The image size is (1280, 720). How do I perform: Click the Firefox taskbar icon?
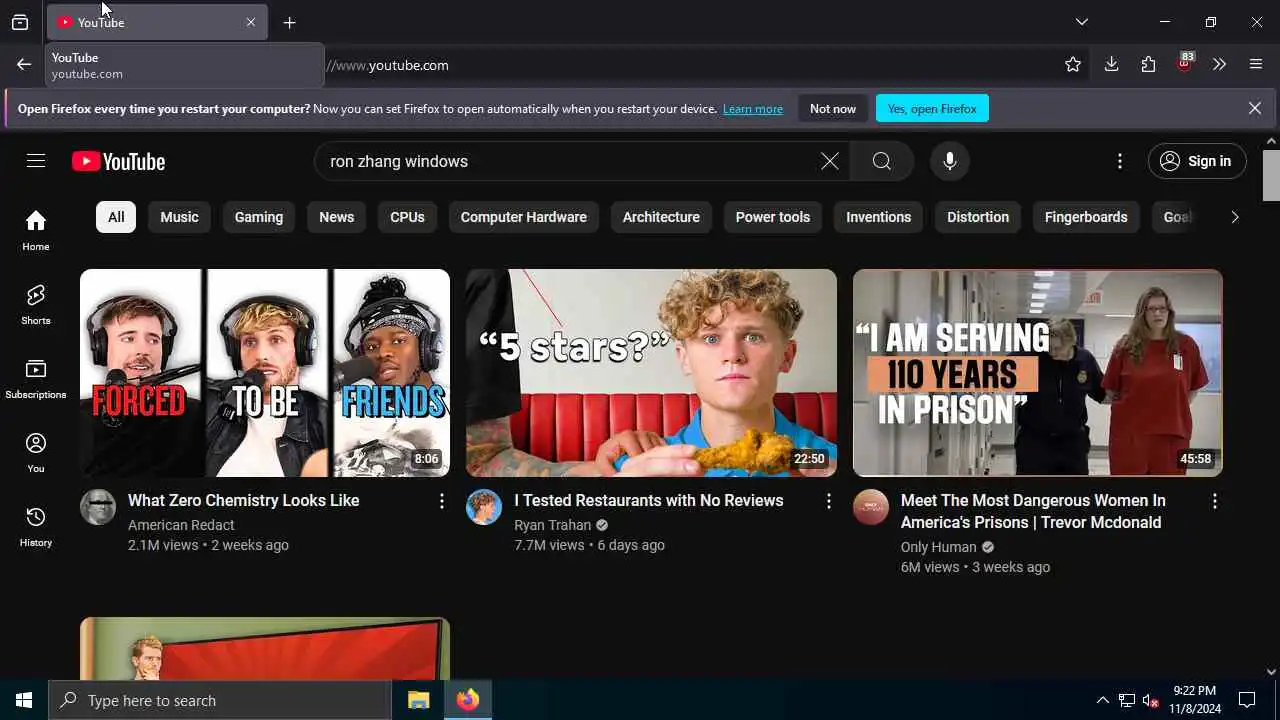[x=468, y=700]
